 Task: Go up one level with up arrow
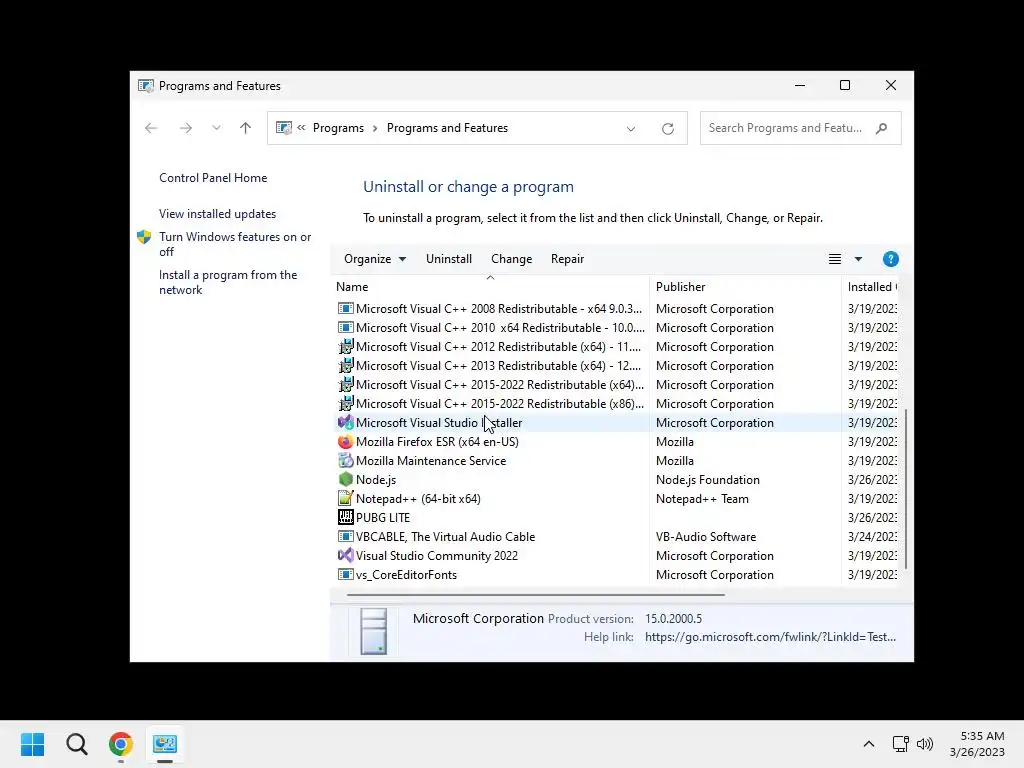[246, 128]
